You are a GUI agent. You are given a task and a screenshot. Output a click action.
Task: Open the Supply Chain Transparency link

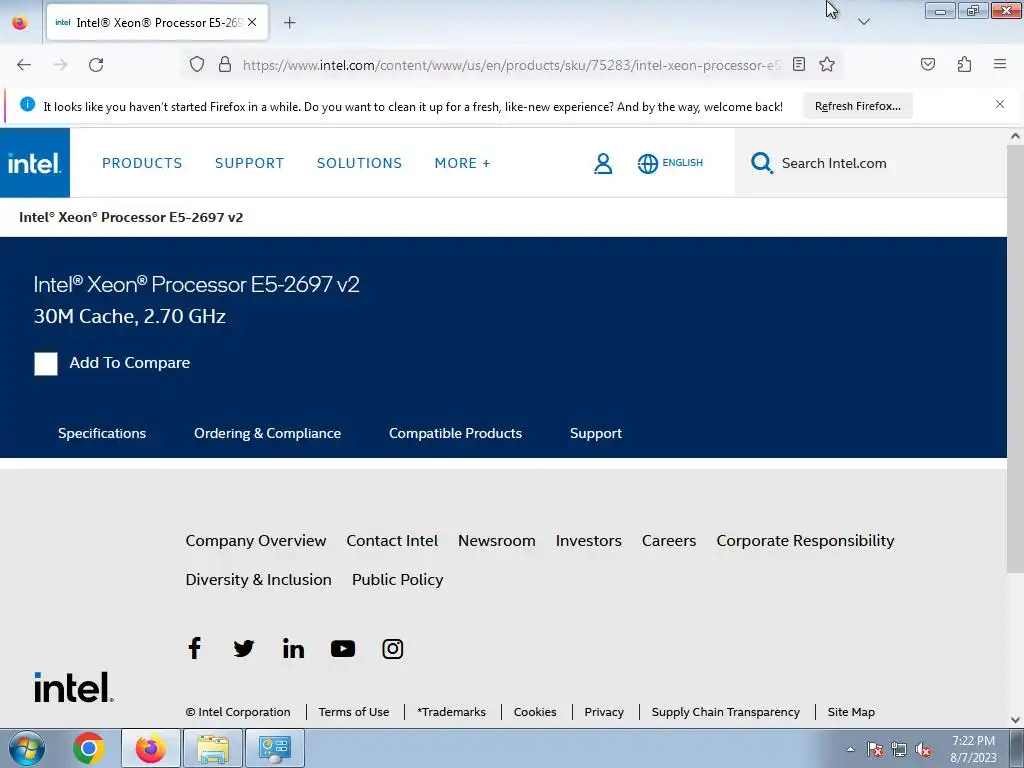(x=726, y=712)
